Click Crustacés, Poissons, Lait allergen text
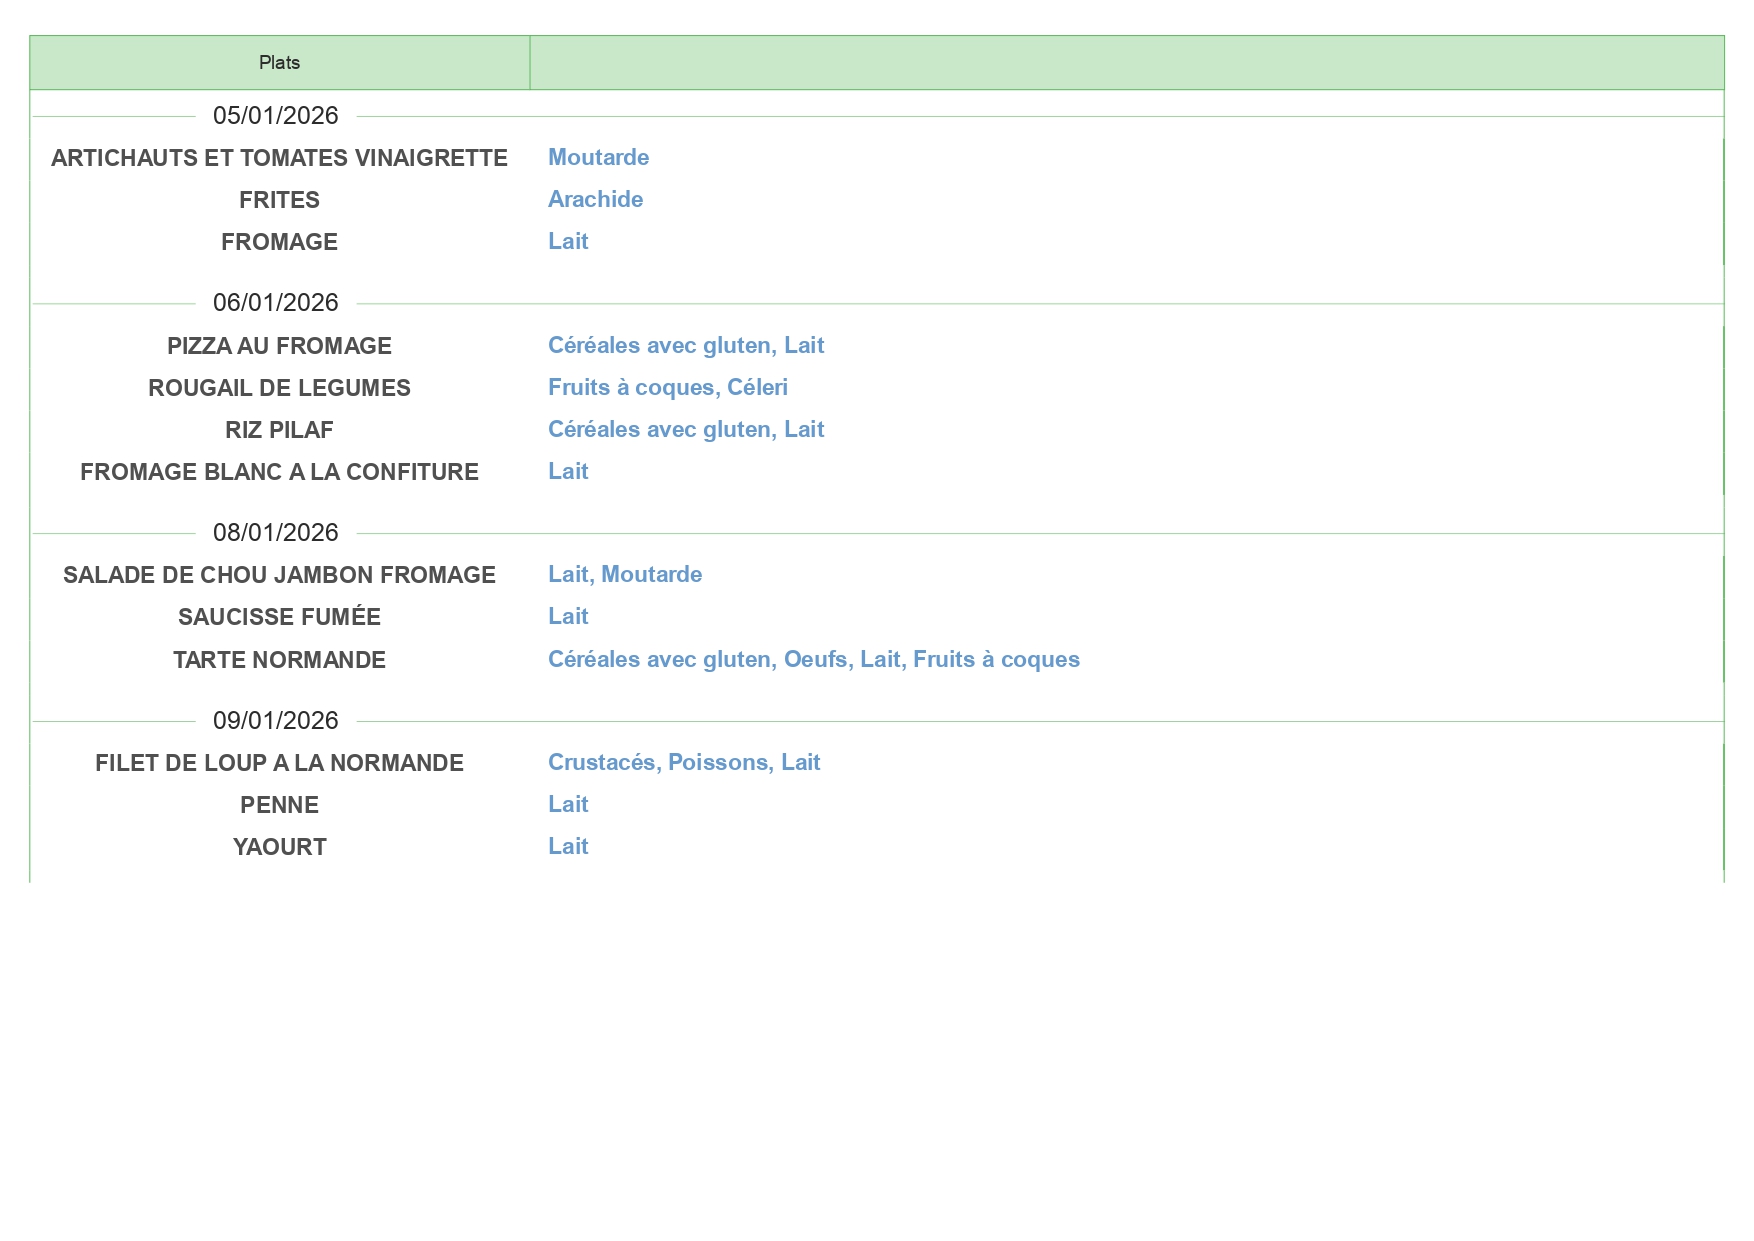The image size is (1754, 1241). [683, 763]
